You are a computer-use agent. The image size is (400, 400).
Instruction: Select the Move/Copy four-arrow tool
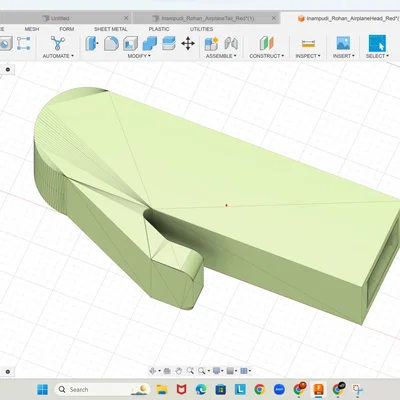point(188,44)
